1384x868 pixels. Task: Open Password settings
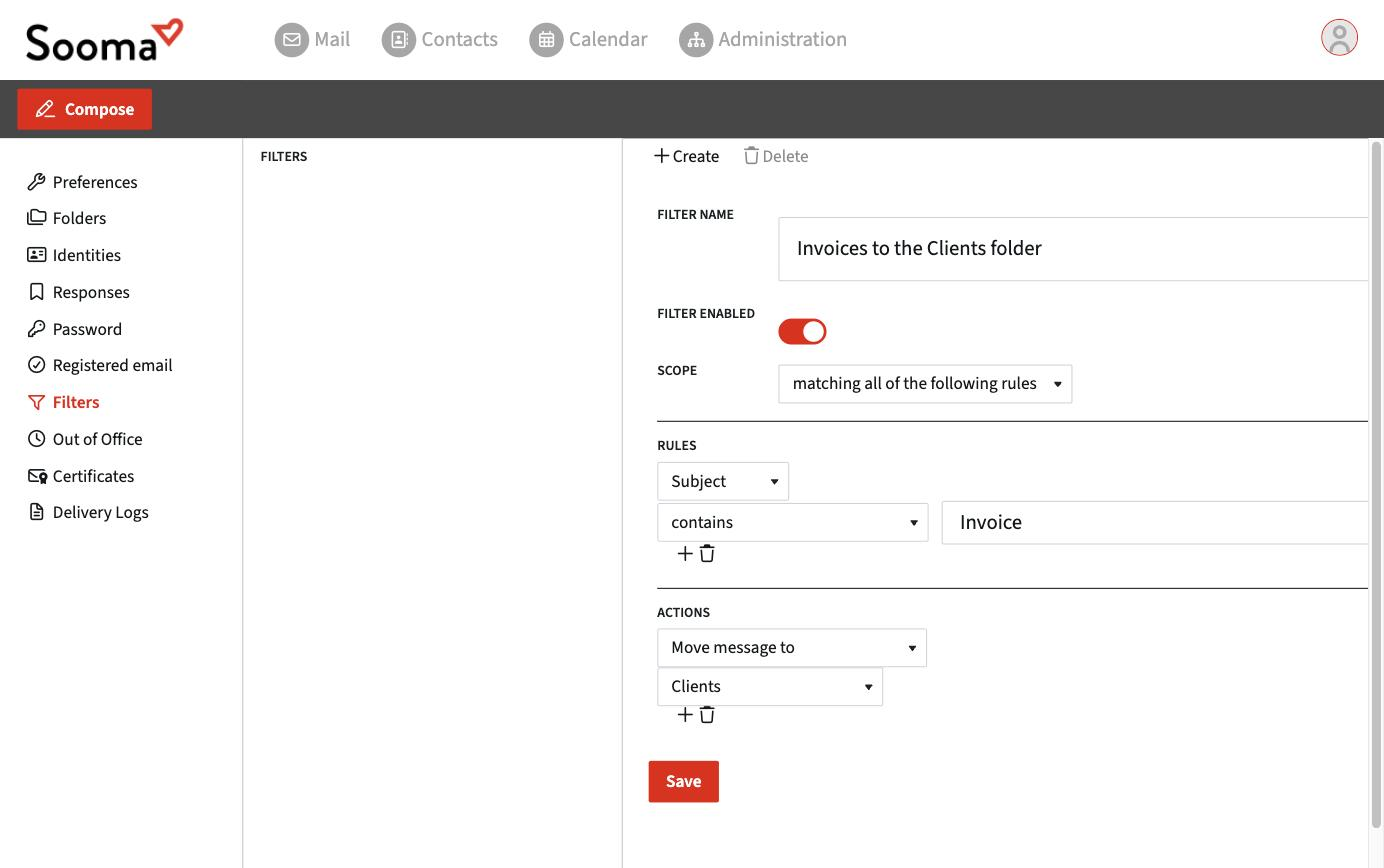74,329
